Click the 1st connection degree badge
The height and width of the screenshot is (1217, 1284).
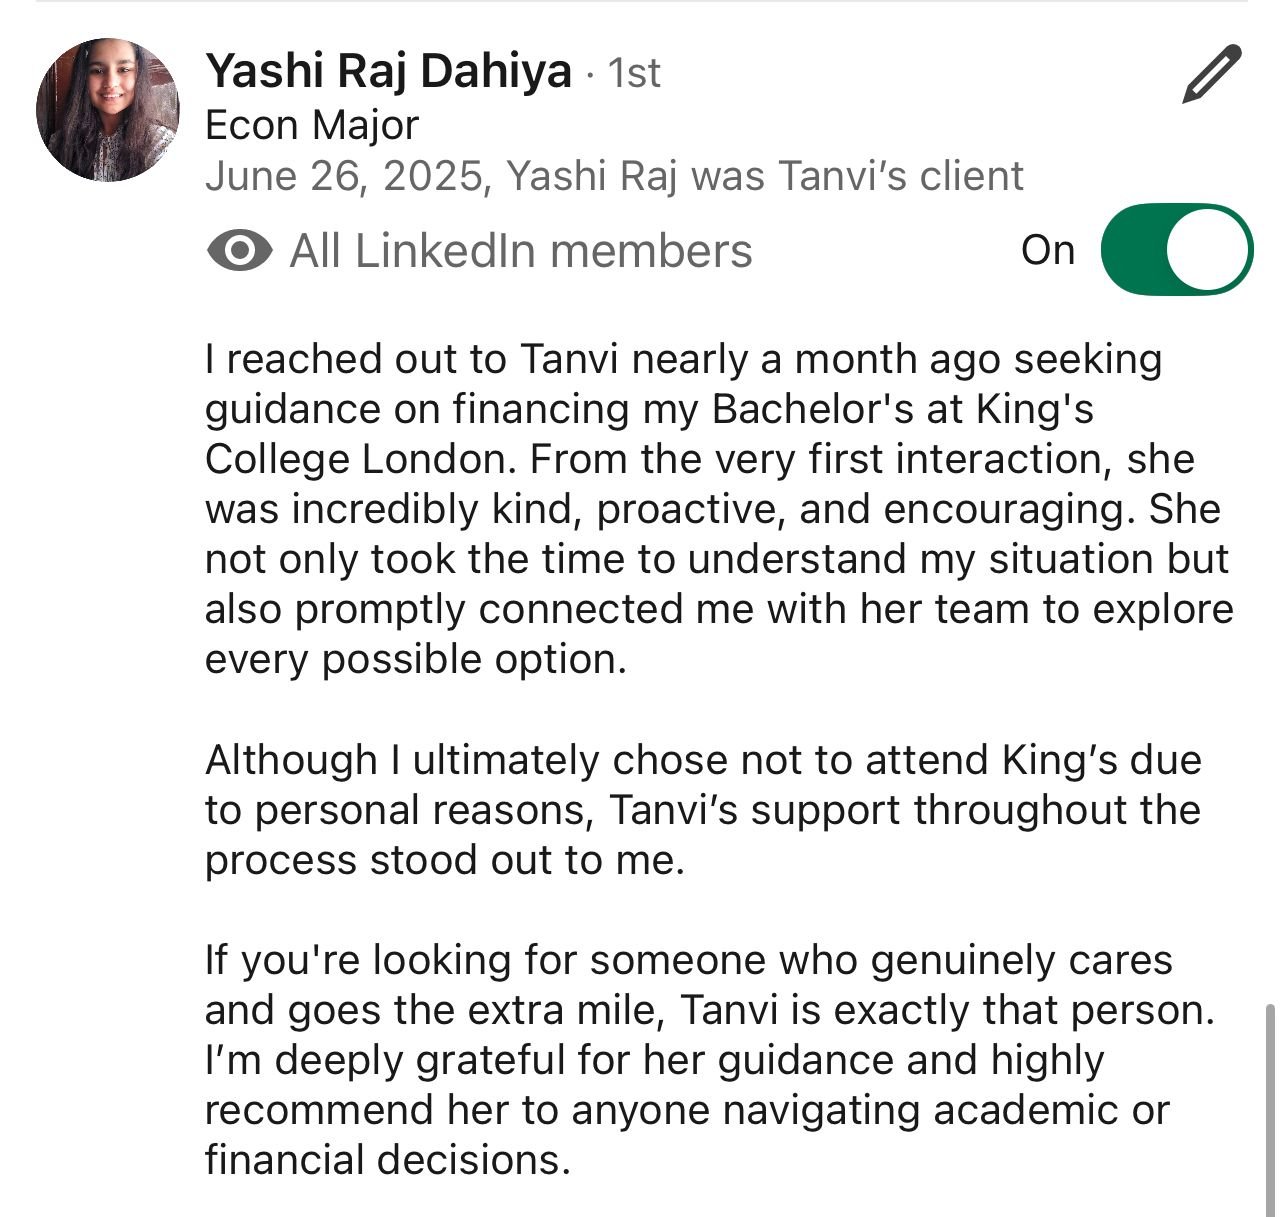pos(634,73)
